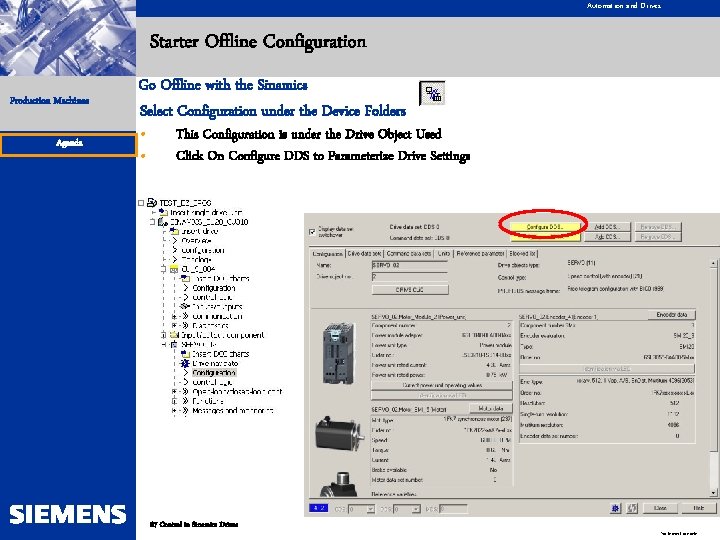Collapse the SERVO drive object node
The width and height of the screenshot is (720, 540).
[163, 344]
